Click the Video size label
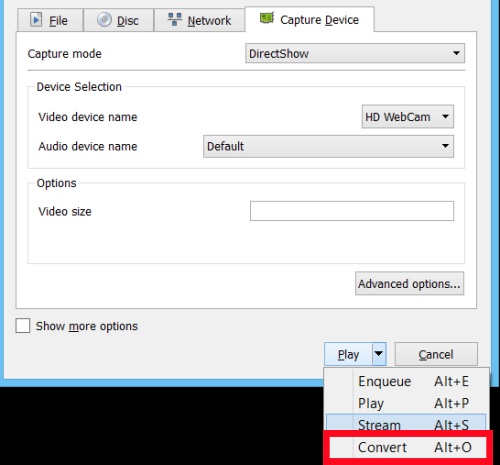The height and width of the screenshot is (465, 500). (x=65, y=211)
